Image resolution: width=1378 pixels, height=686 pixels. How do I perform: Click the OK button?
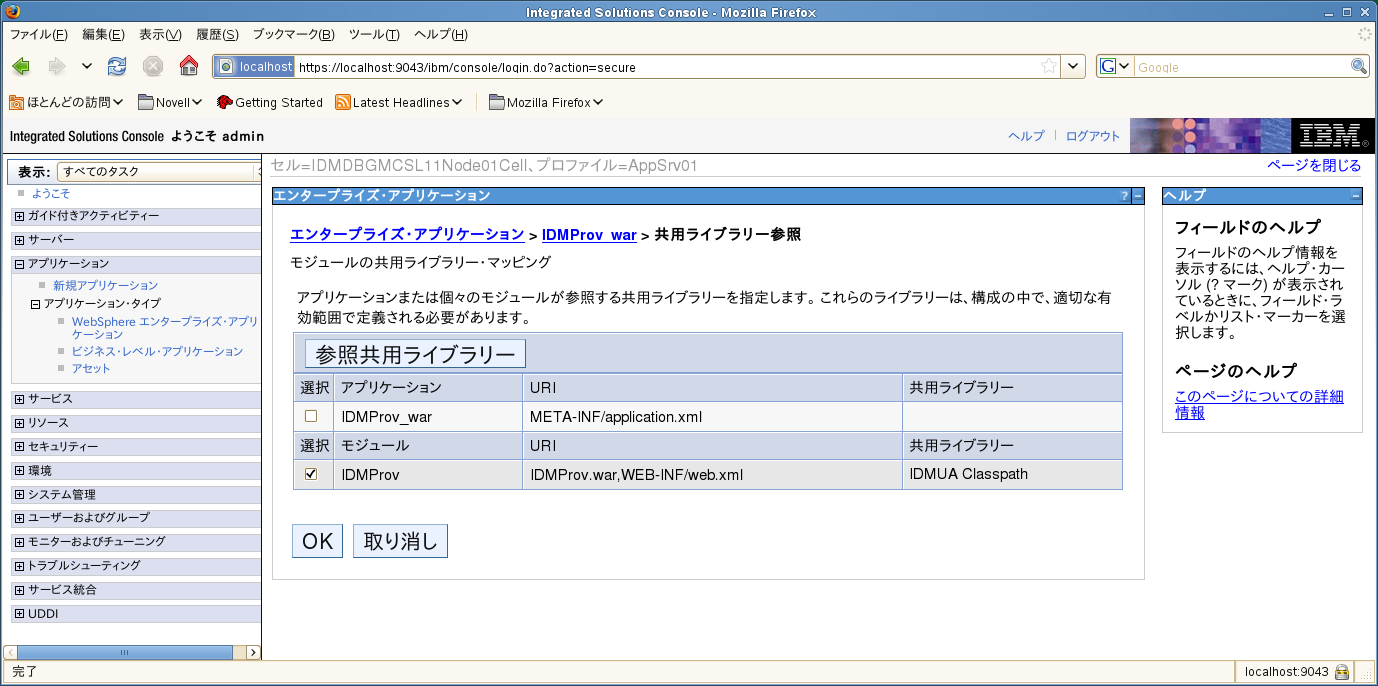[x=317, y=541]
